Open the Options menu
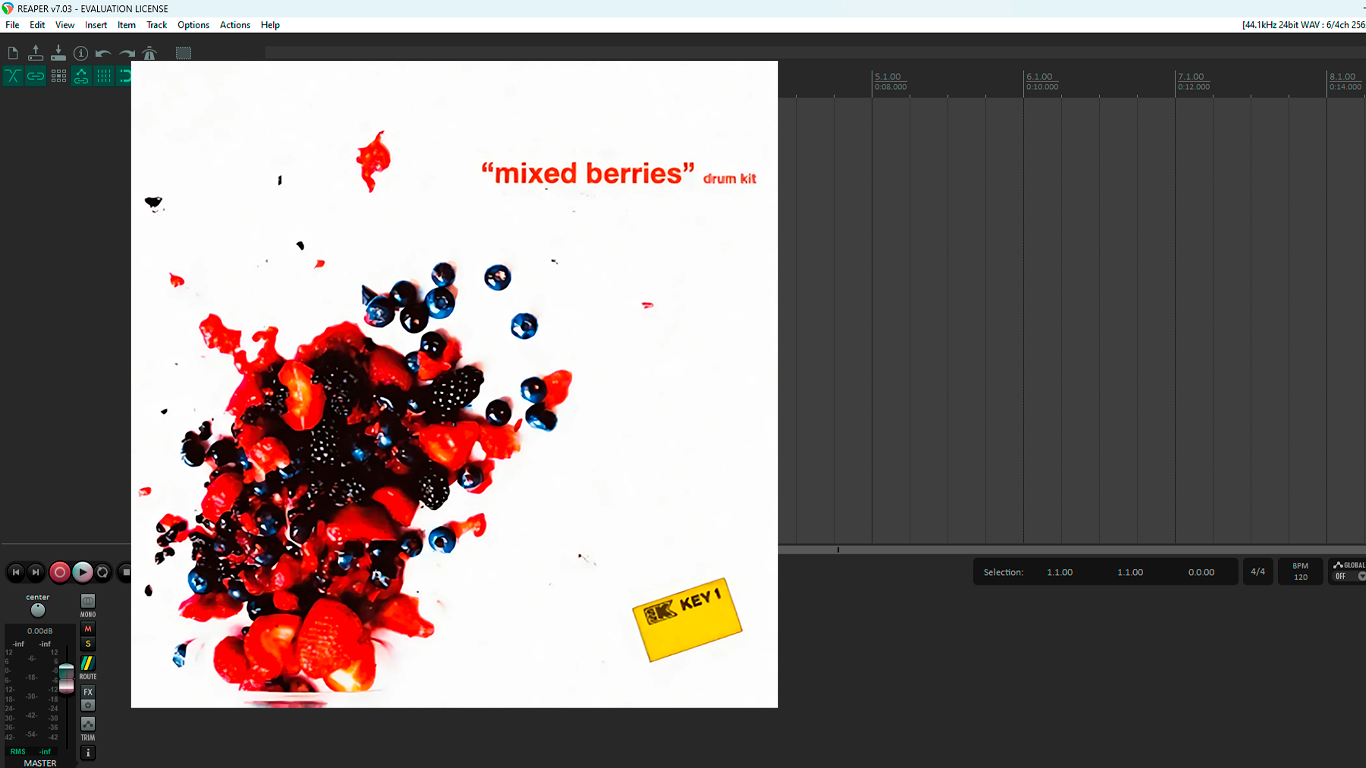Image resolution: width=1366 pixels, height=768 pixels. [x=193, y=25]
